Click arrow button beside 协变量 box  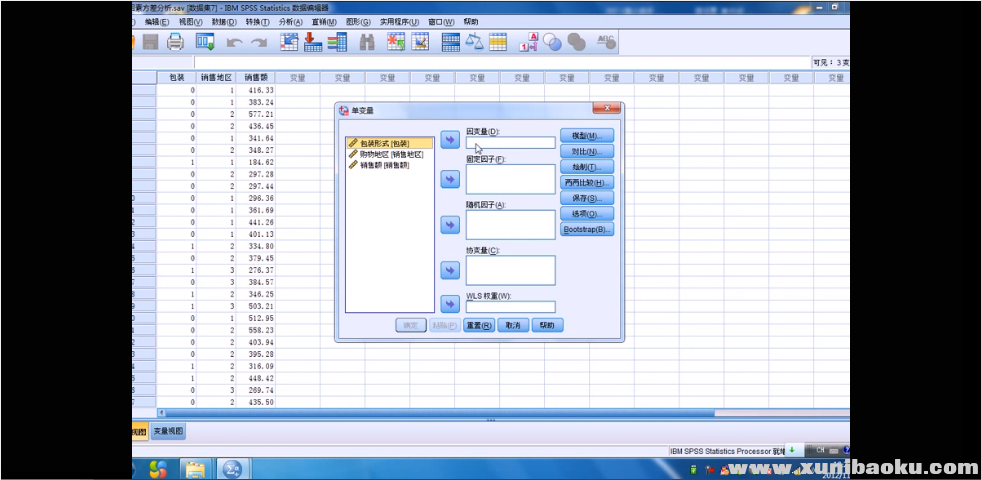click(x=449, y=268)
